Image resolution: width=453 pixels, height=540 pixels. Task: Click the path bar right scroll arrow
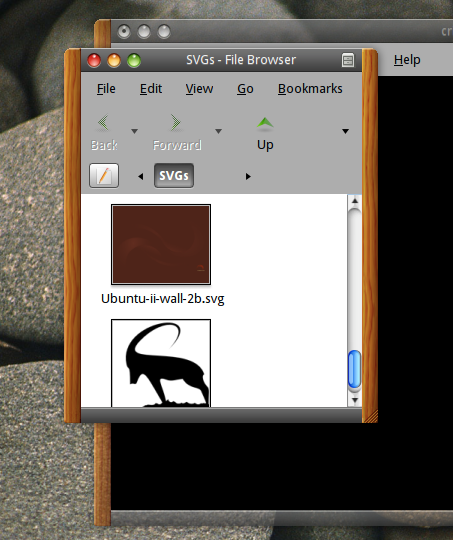click(x=248, y=176)
